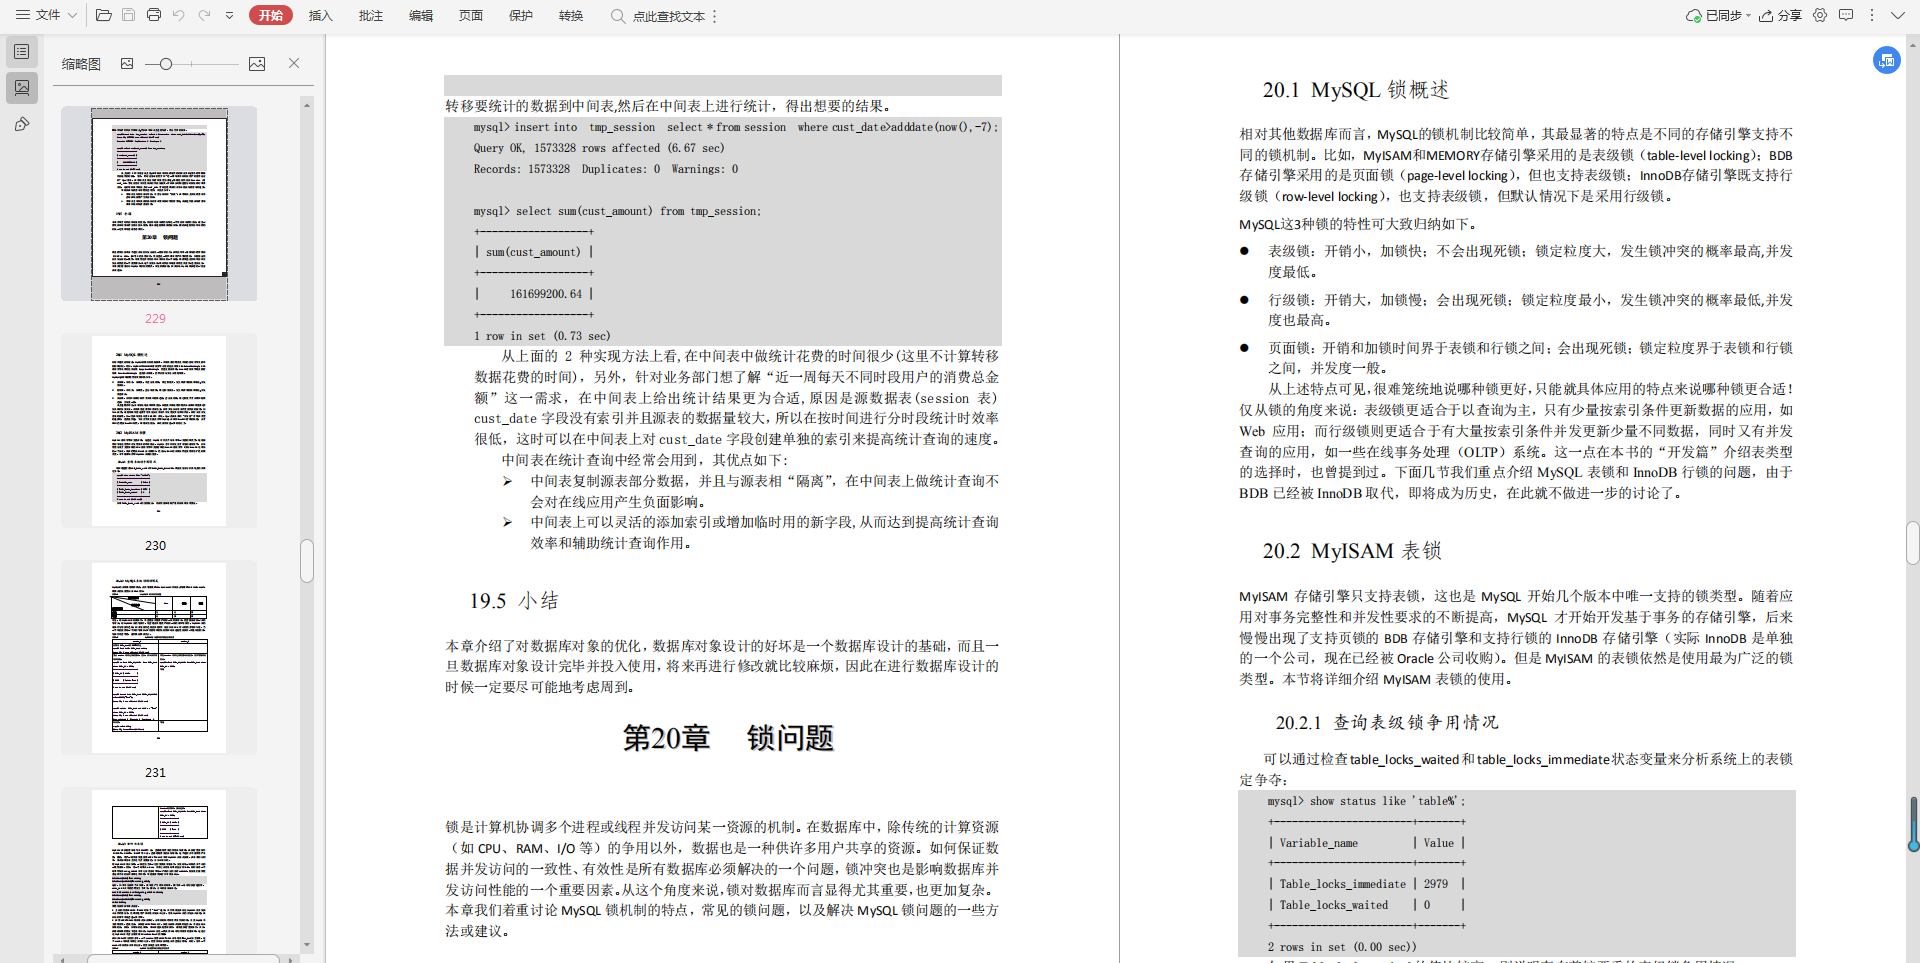Screen dimensions: 1920x963
Task: Click the chapter title 第20章 锁问题
Action: pyautogui.click(x=728, y=738)
